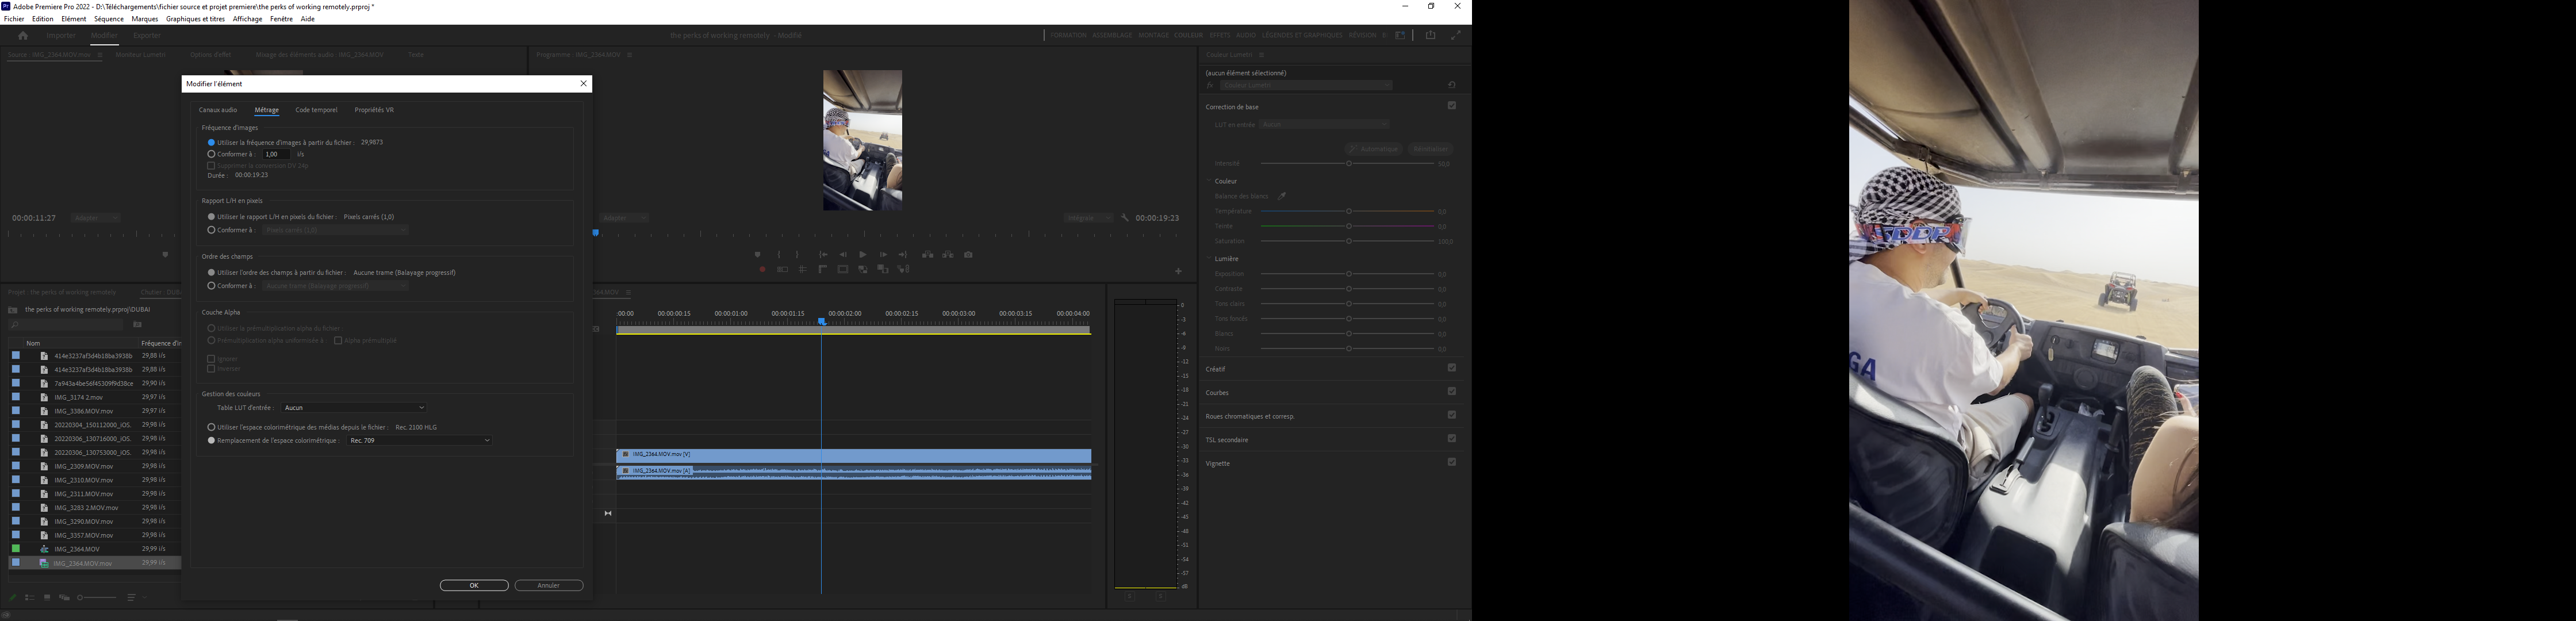Open the workspaces panel icon in header
This screenshot has width=2576, height=621.
[1401, 35]
